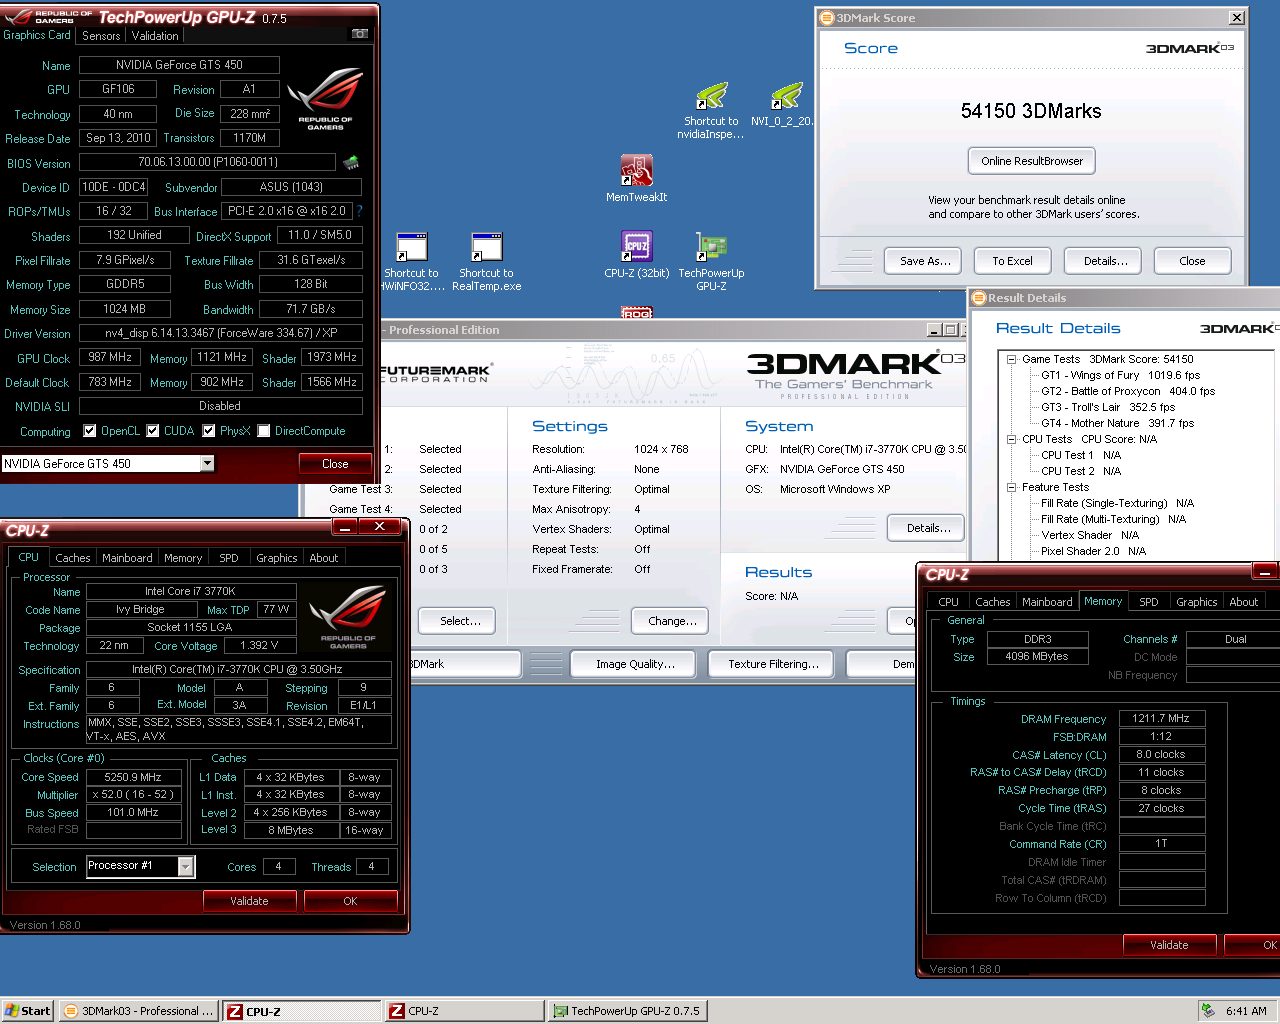Click the Close button in GPU-Z window
Screen dimensions: 1280x1024
[335, 464]
